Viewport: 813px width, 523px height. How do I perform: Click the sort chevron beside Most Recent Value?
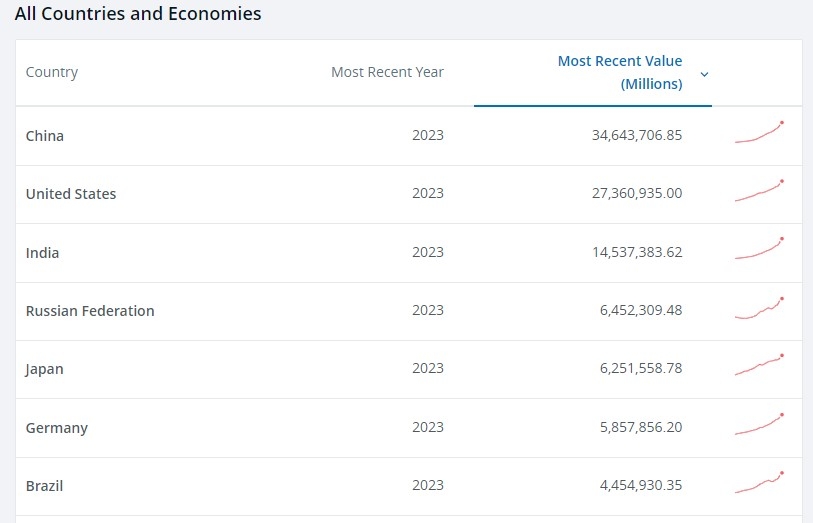point(704,74)
